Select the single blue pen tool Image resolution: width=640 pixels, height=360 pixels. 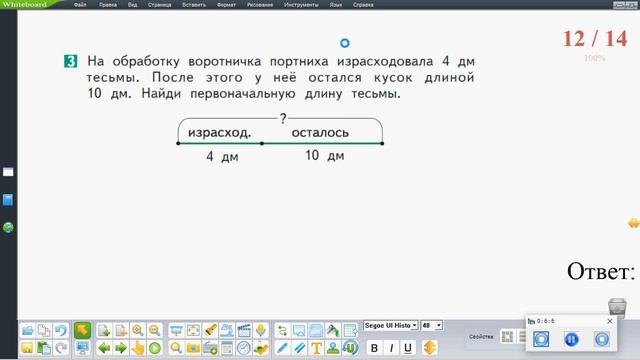(282, 348)
